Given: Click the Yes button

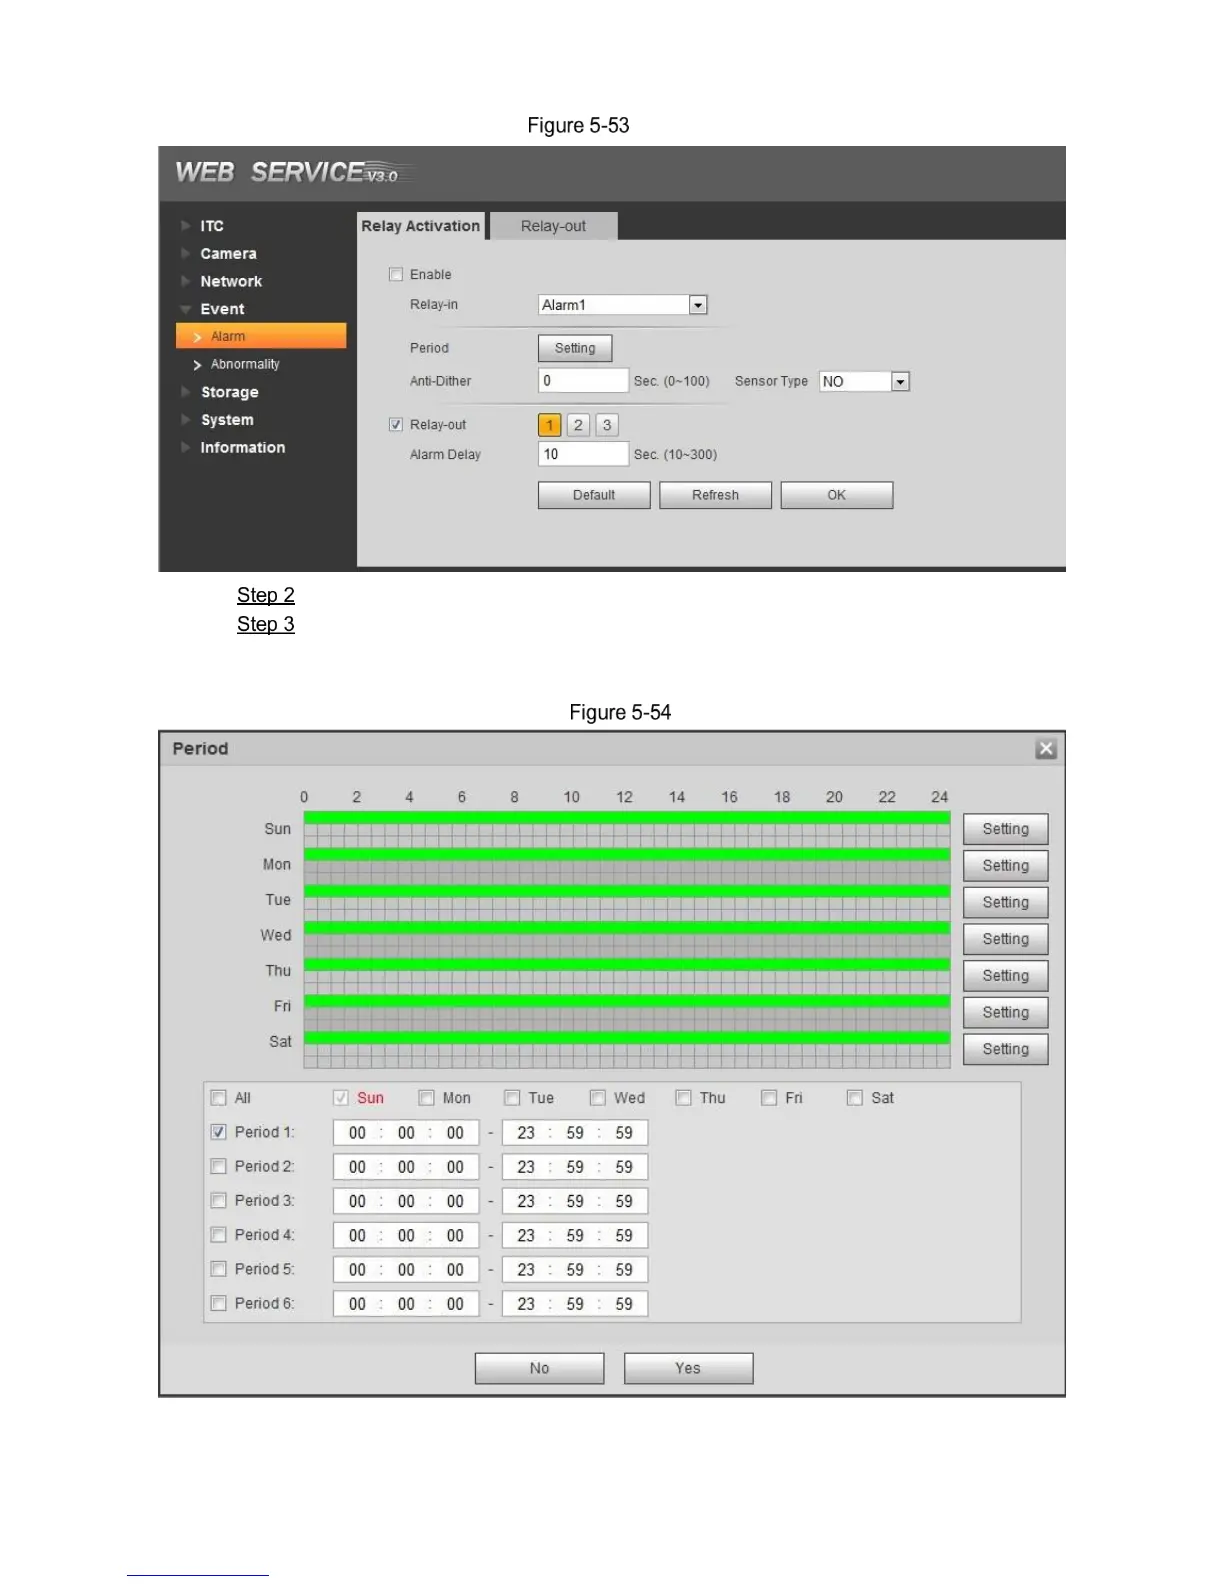Looking at the screenshot, I should (688, 1368).
